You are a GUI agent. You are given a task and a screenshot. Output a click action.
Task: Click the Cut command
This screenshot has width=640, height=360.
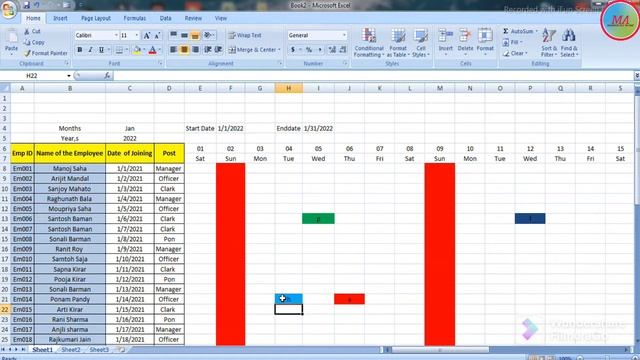coord(32,31)
